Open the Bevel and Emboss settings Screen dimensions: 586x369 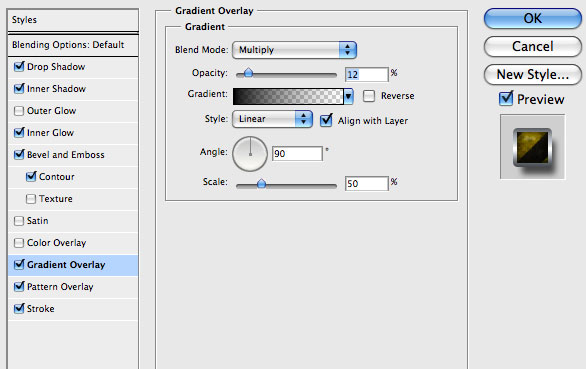[65, 155]
